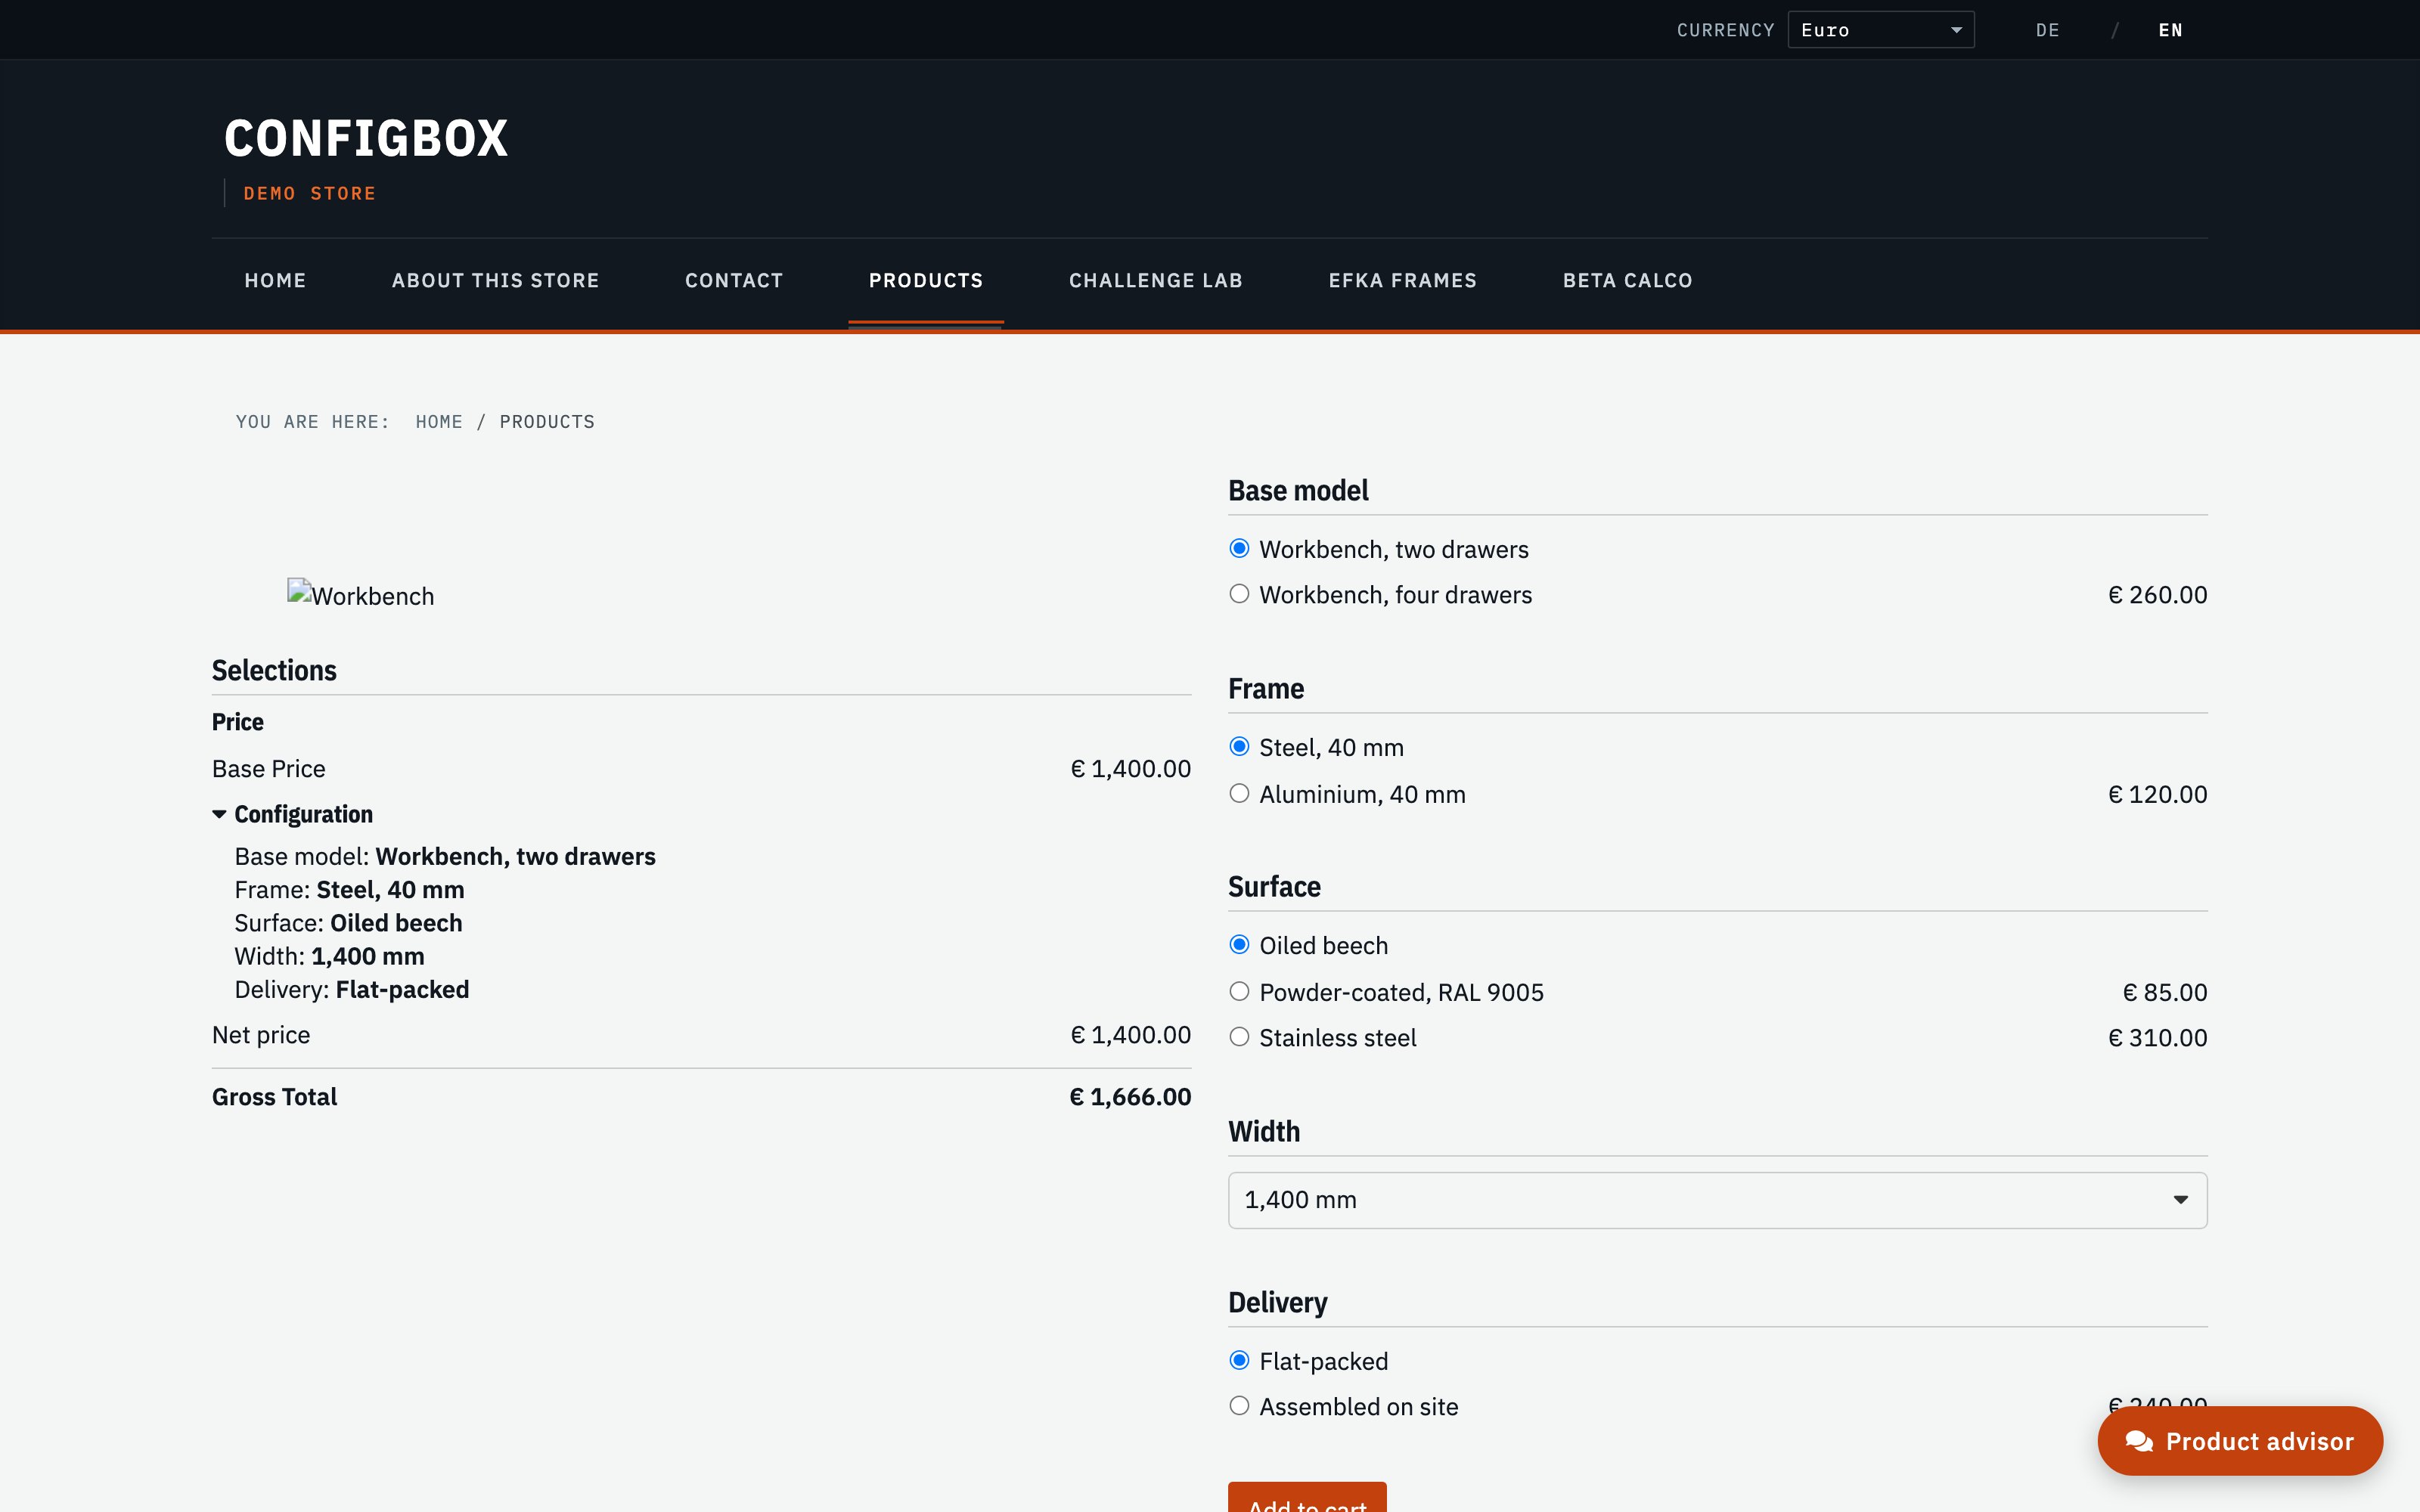
Task: Collapse the Configuration details section
Action: [292, 814]
